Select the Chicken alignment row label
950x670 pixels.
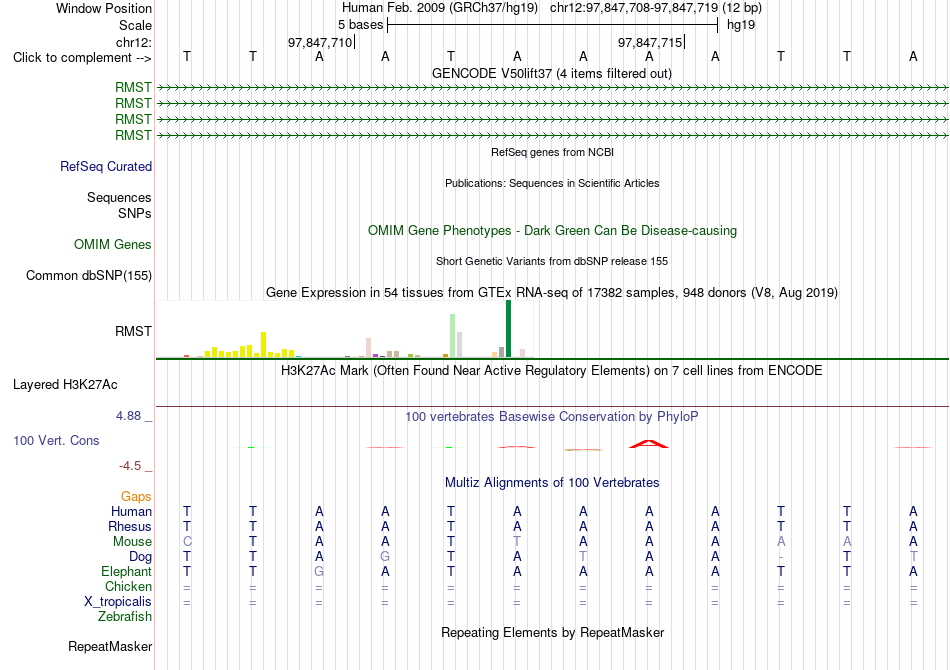(x=128, y=586)
